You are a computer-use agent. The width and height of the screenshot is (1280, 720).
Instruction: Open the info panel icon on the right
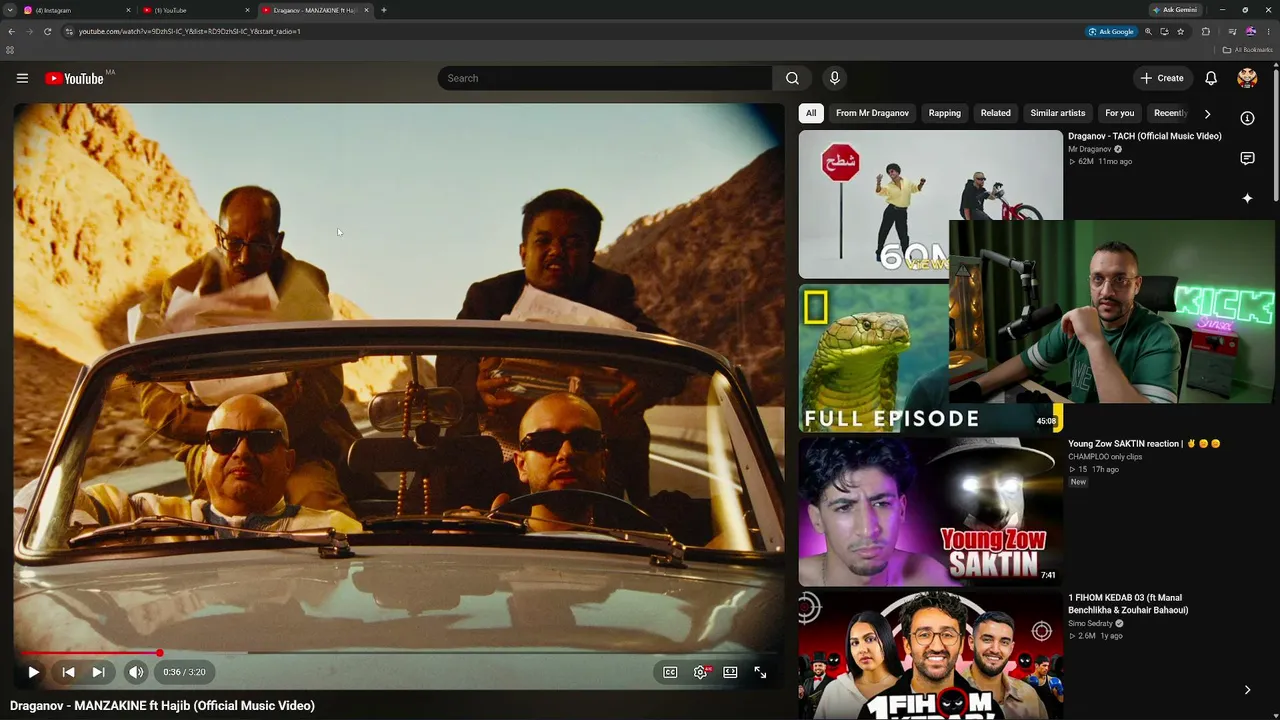tap(1247, 118)
